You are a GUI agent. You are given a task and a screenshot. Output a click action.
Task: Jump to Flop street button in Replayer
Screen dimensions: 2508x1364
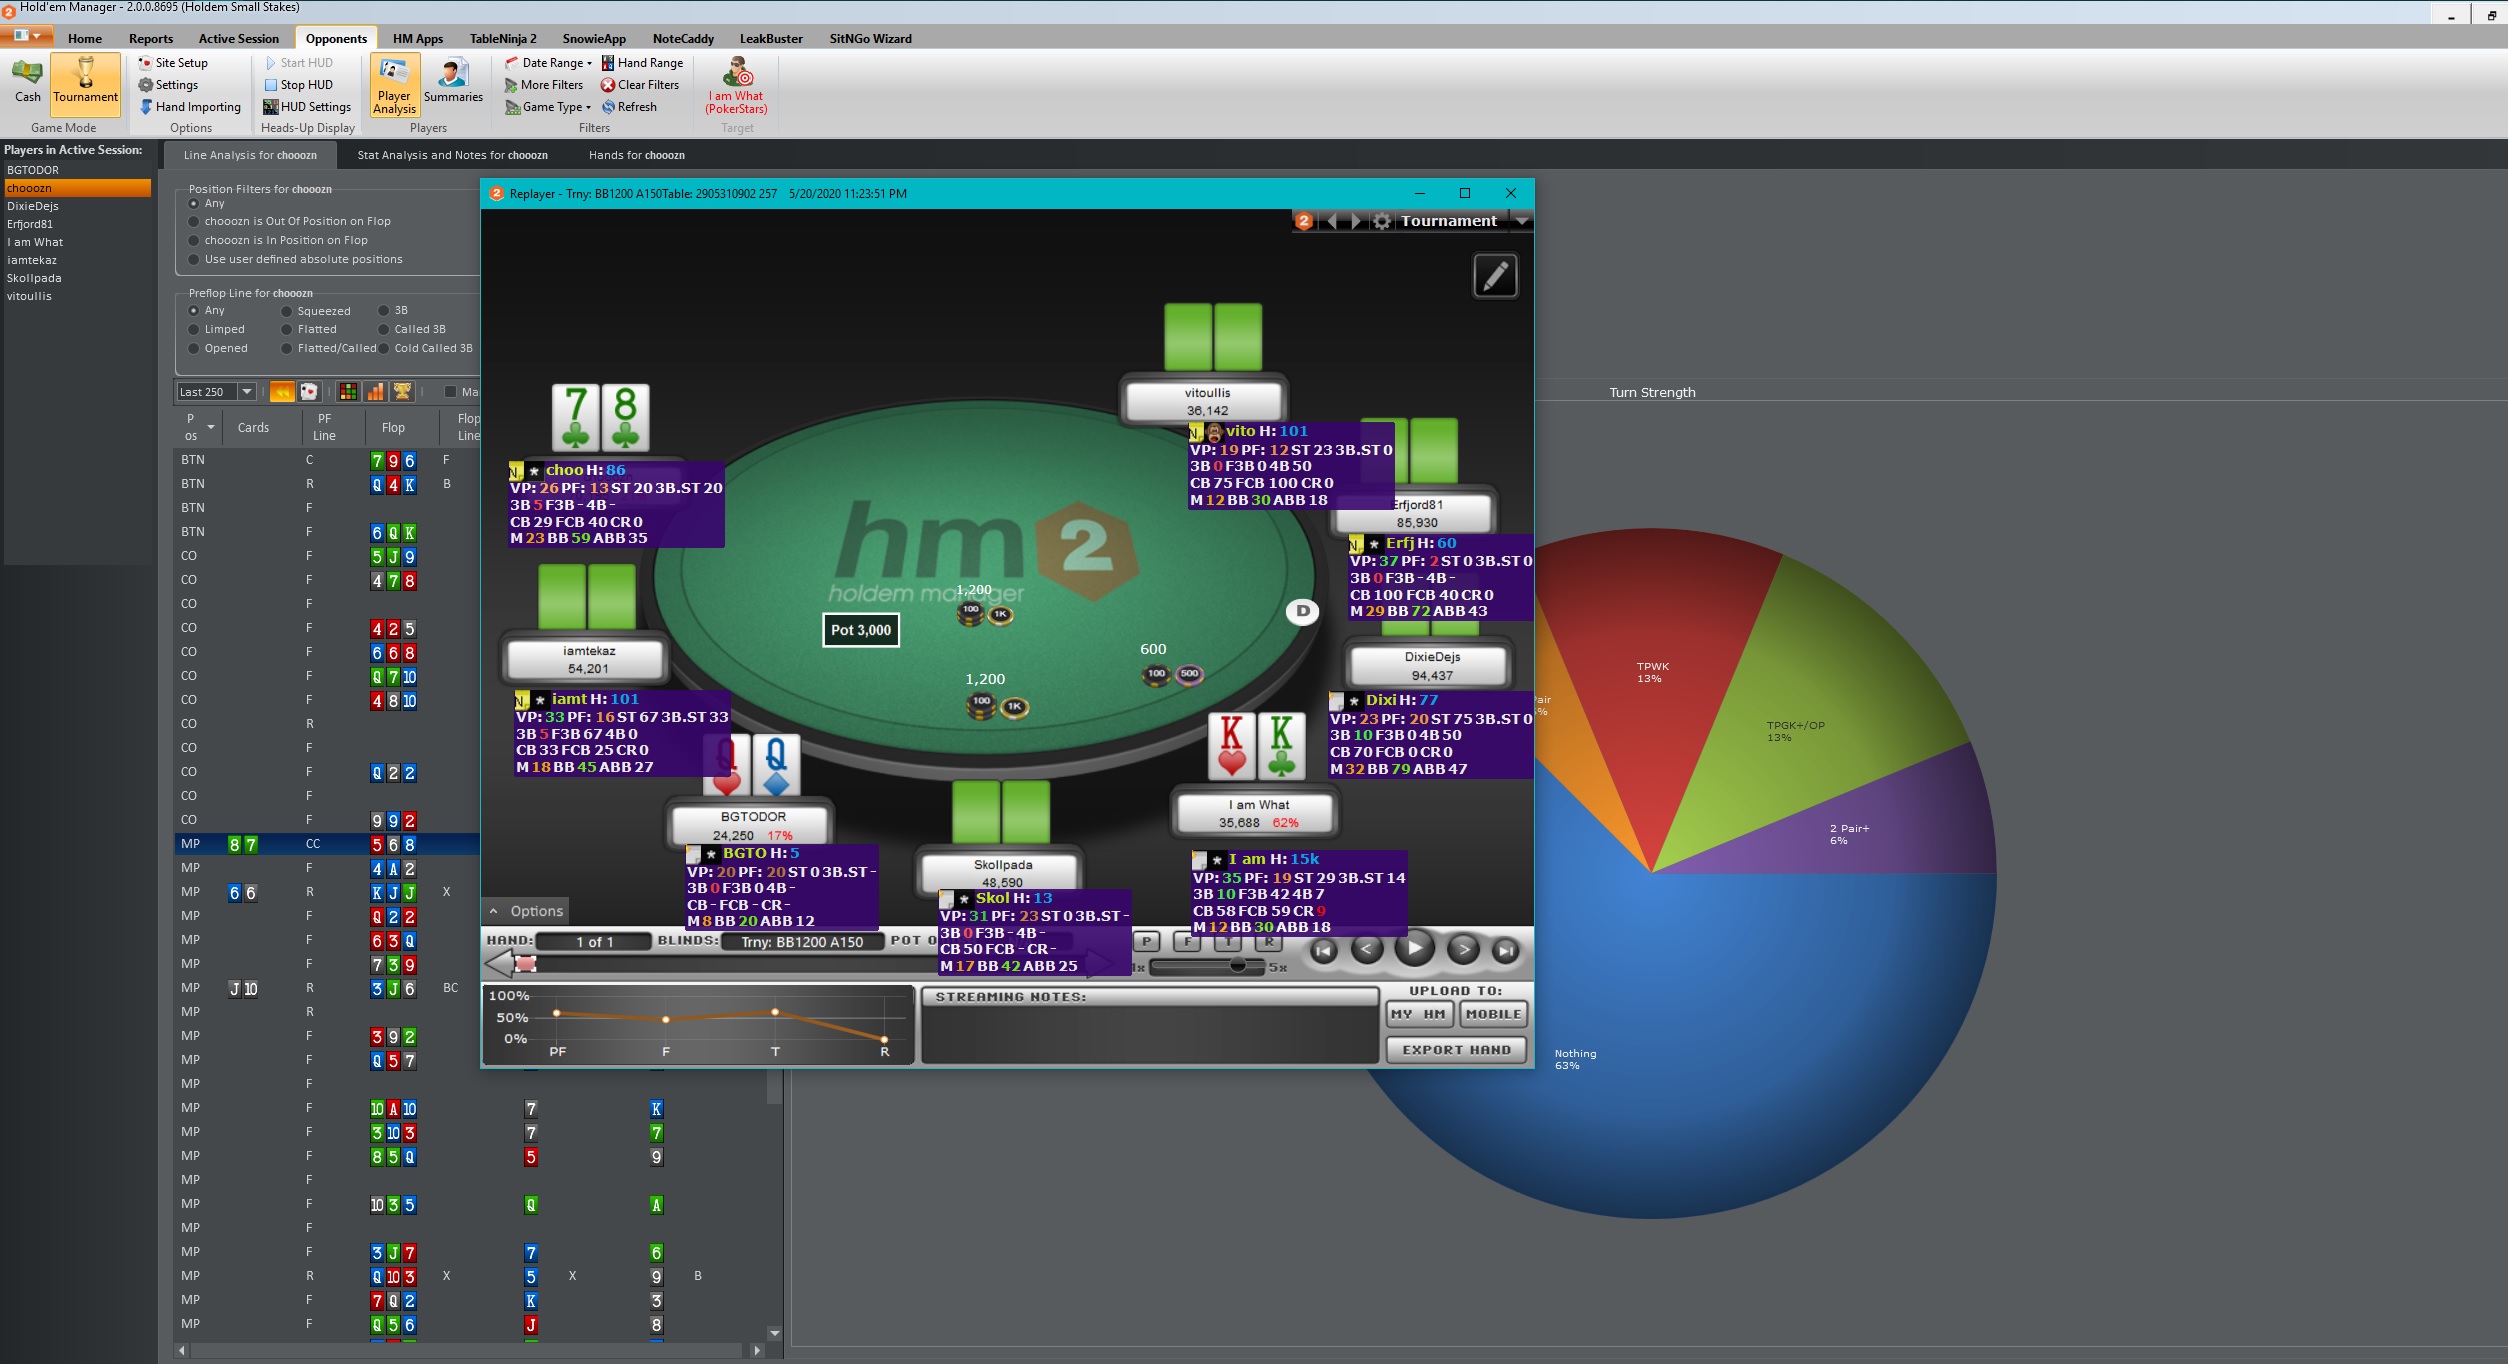click(1187, 941)
